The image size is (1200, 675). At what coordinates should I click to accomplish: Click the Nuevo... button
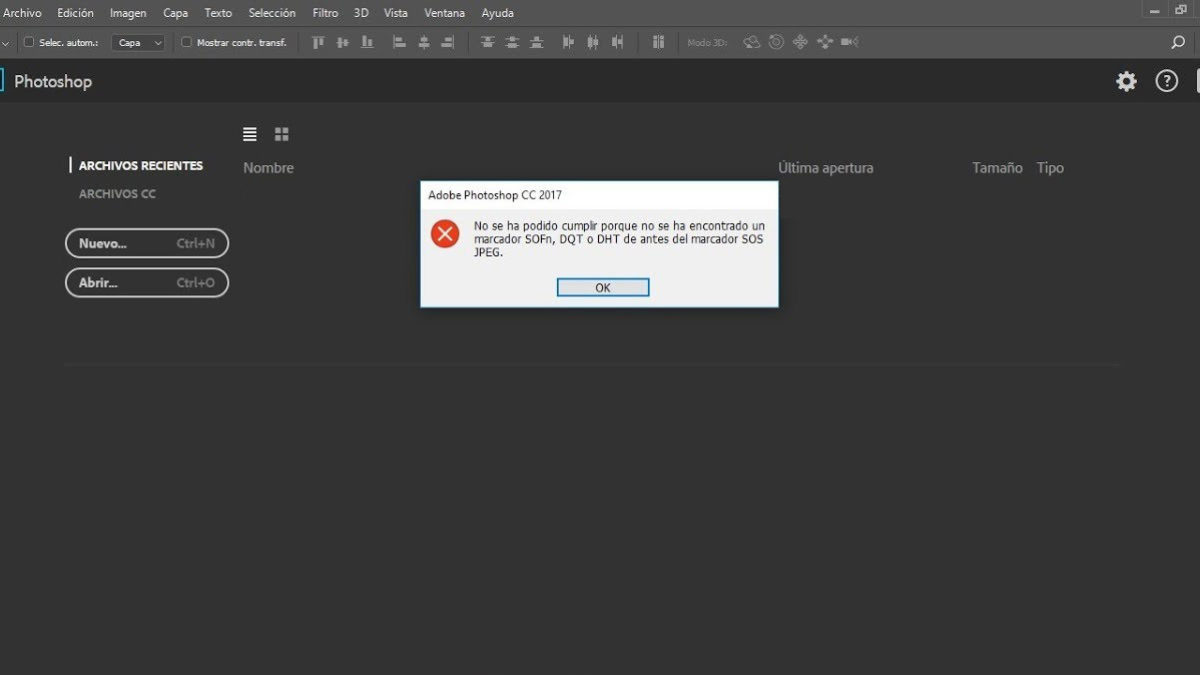pos(147,243)
